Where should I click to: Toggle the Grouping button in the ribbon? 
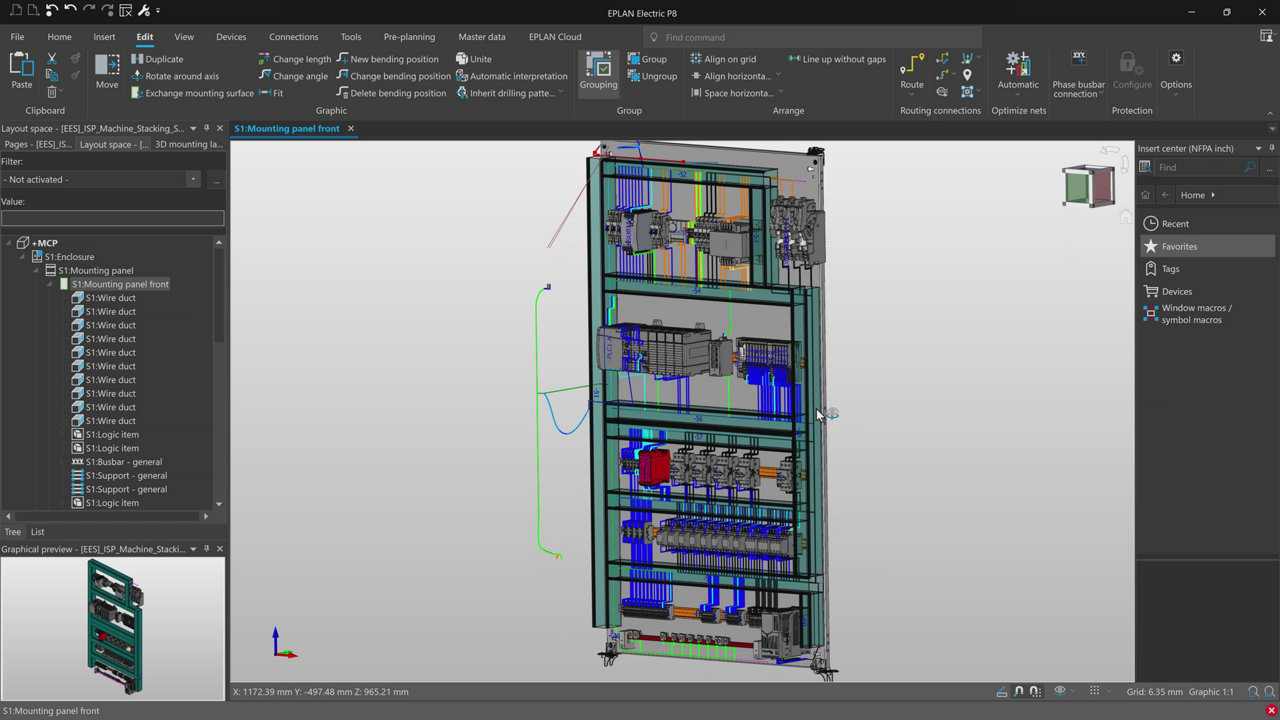point(598,69)
